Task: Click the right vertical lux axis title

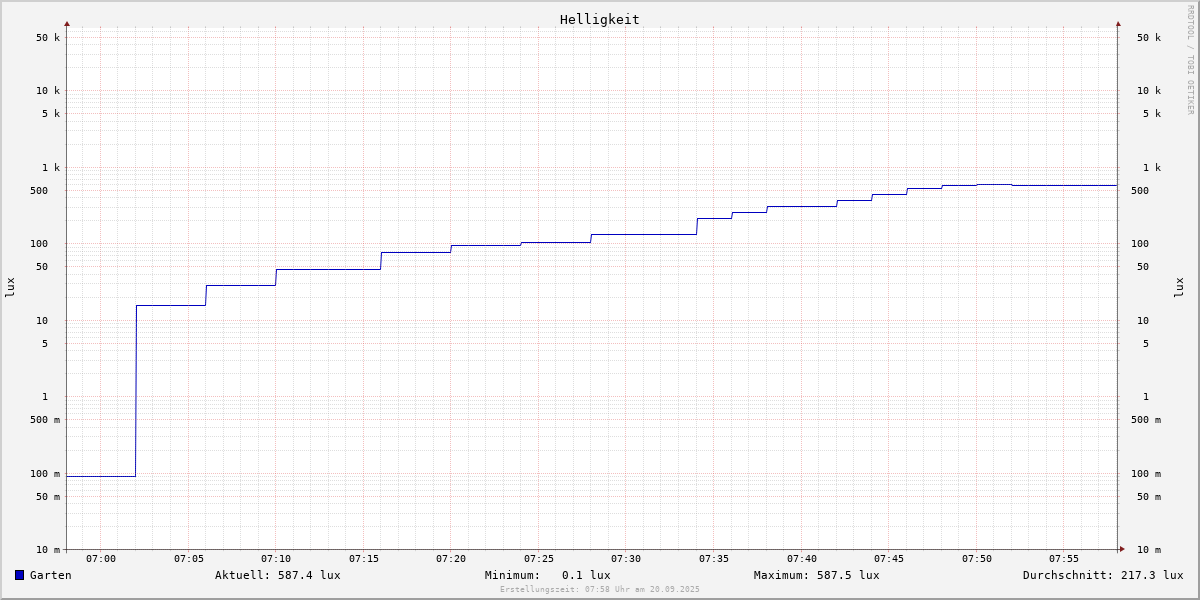Action: tap(1179, 287)
